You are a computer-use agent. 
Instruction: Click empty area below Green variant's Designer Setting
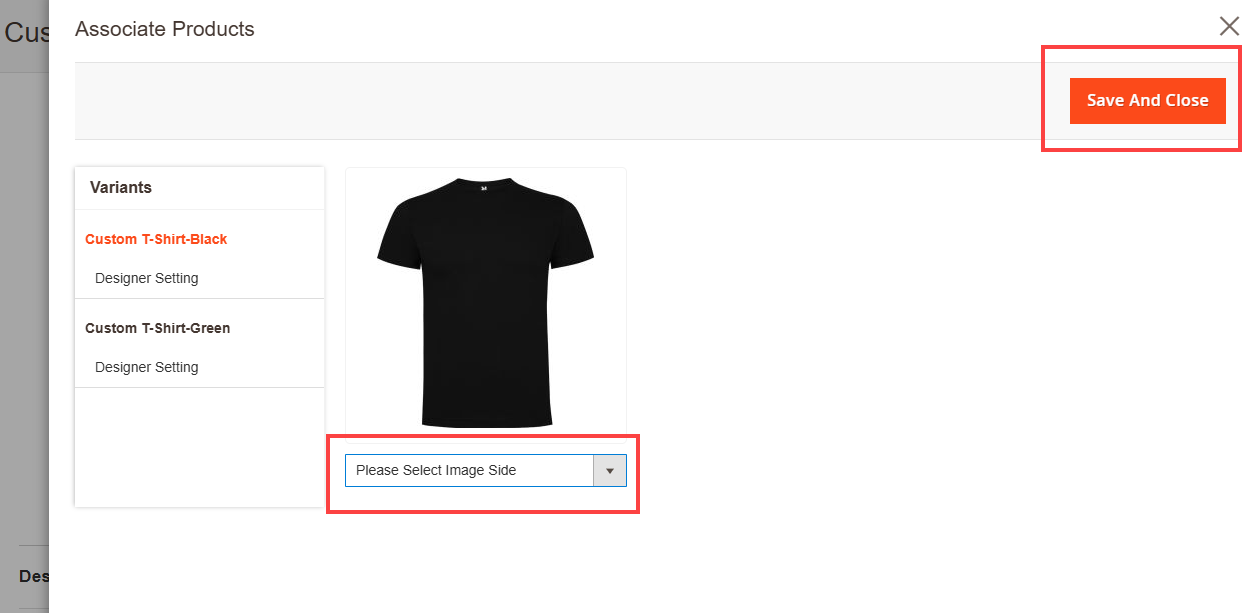coord(199,445)
